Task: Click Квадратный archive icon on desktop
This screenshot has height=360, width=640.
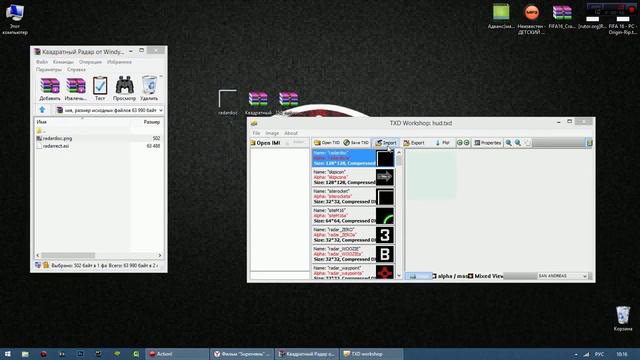Action: 258,102
